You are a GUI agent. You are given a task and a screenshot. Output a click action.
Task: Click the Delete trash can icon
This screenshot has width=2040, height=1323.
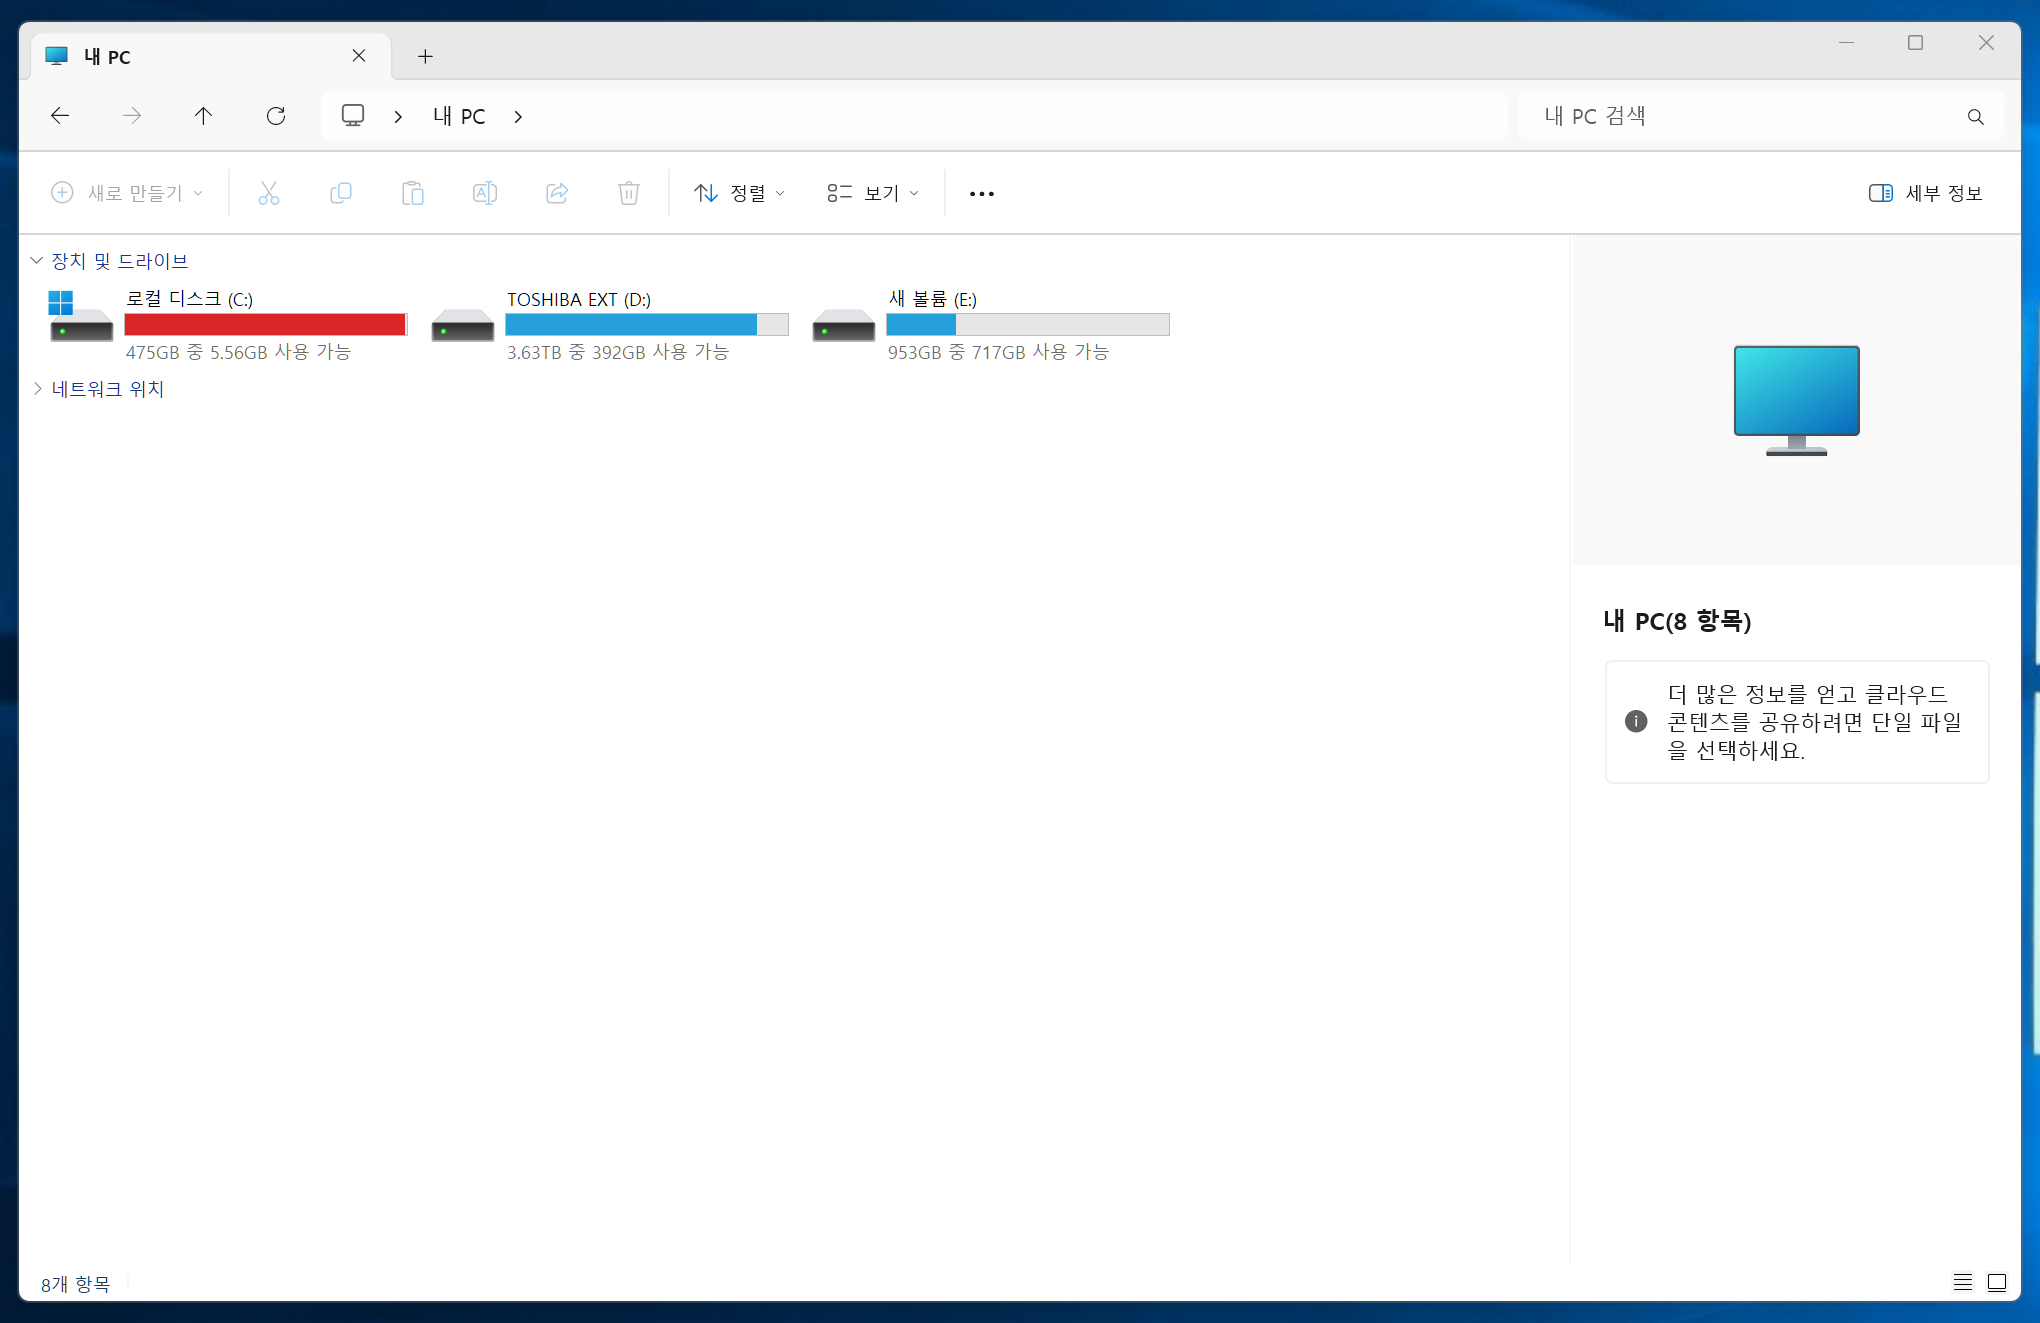coord(628,193)
